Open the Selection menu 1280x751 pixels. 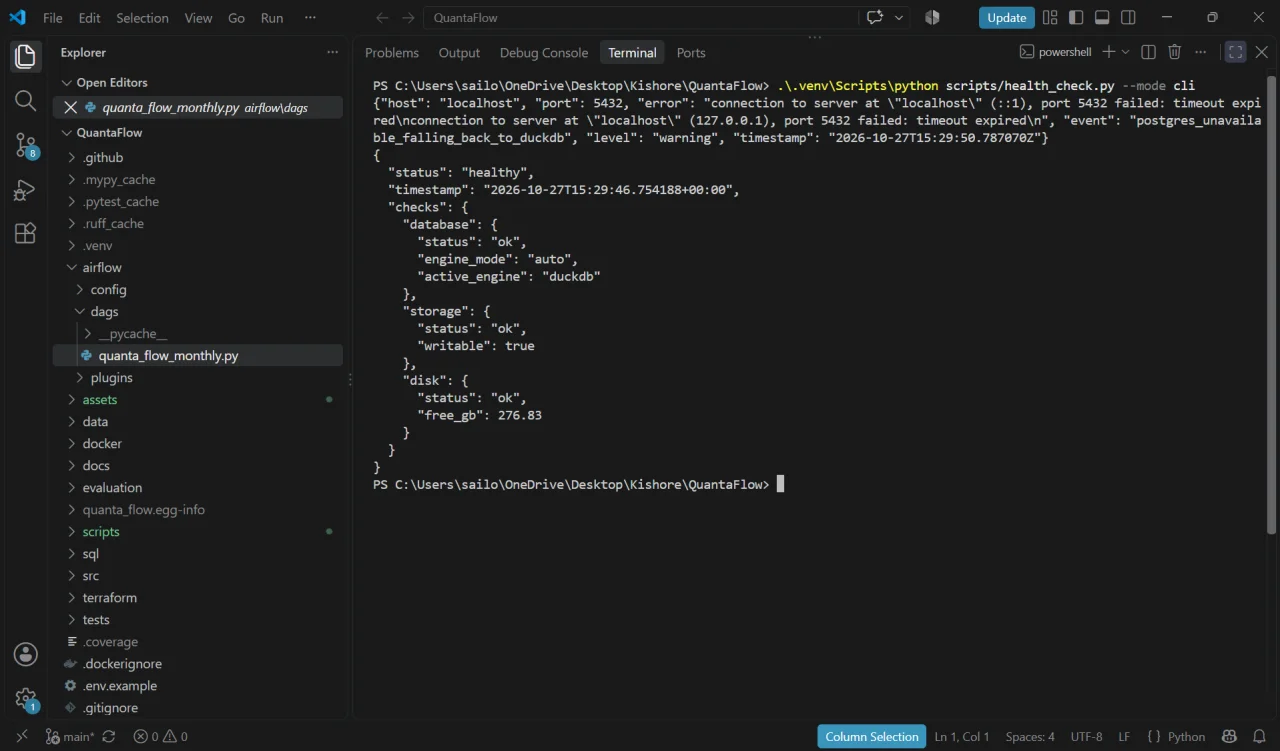pos(143,18)
